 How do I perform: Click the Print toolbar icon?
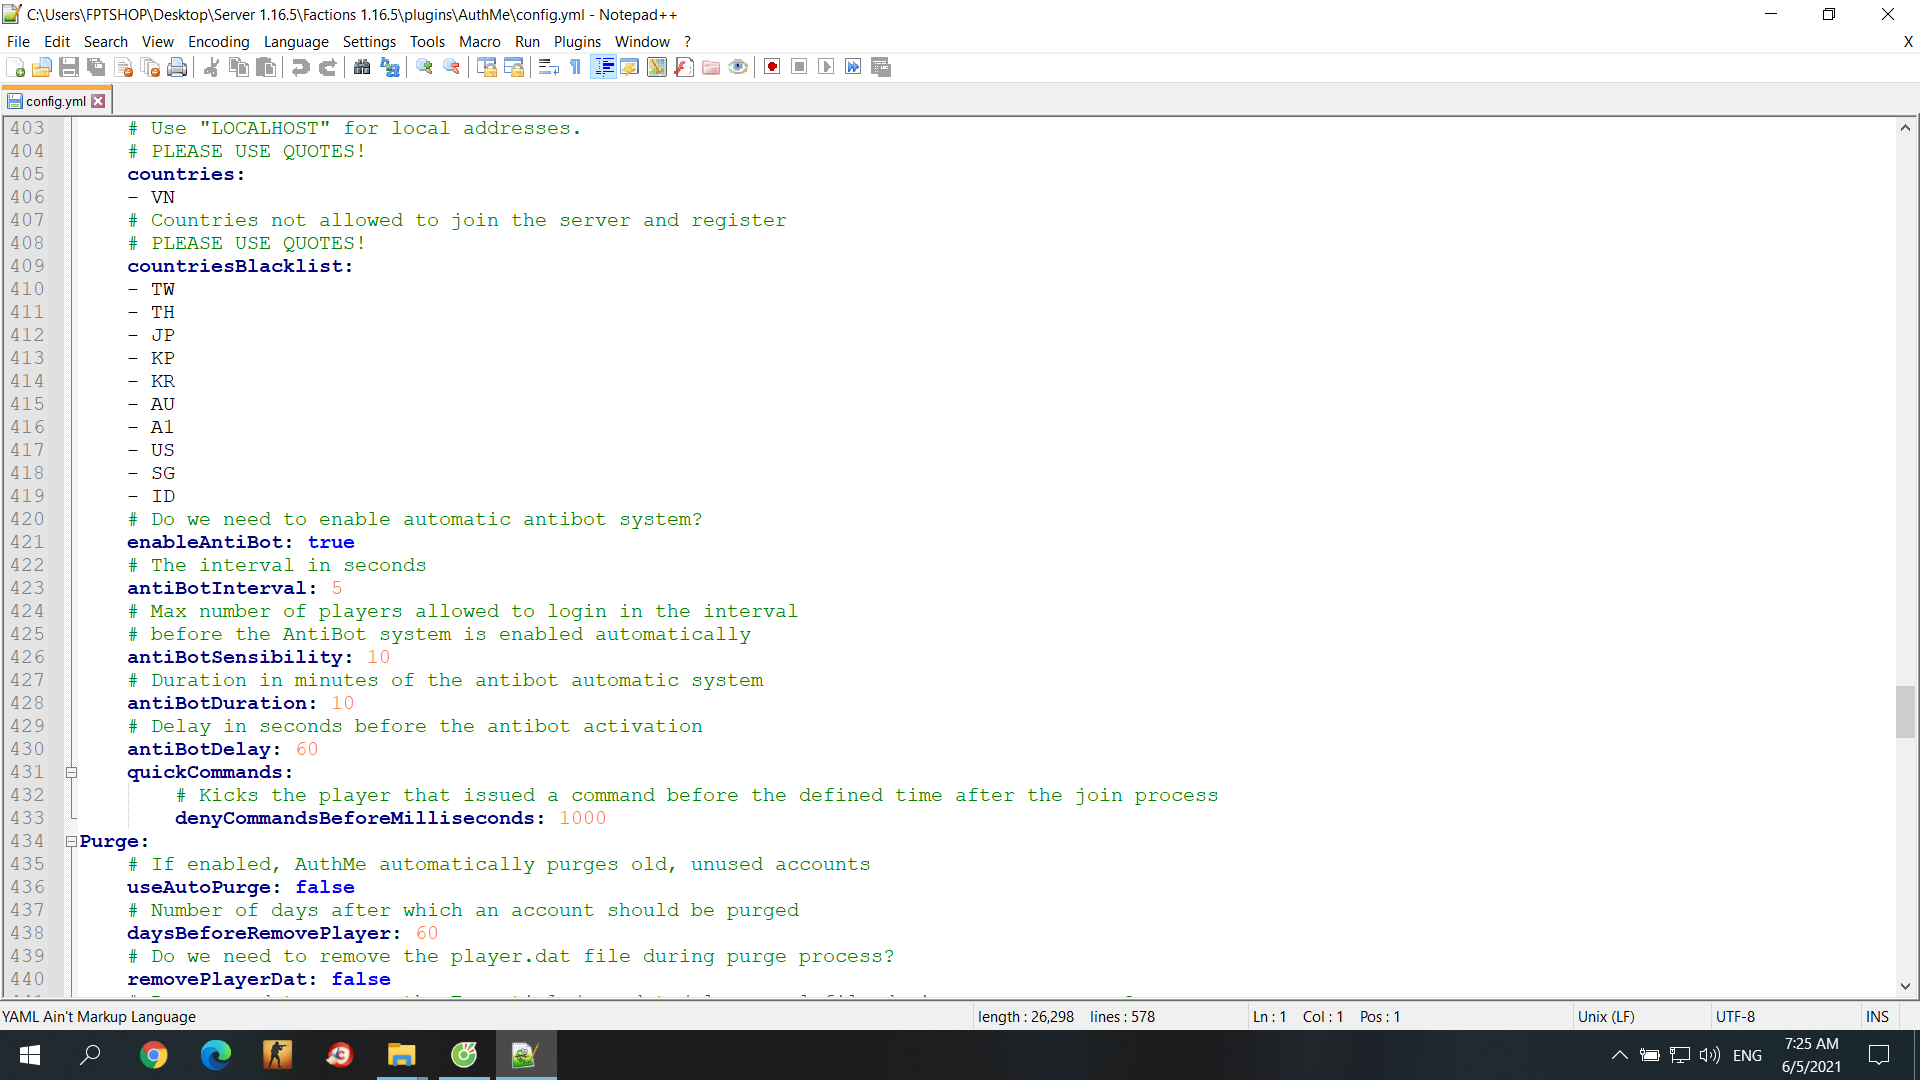(177, 67)
